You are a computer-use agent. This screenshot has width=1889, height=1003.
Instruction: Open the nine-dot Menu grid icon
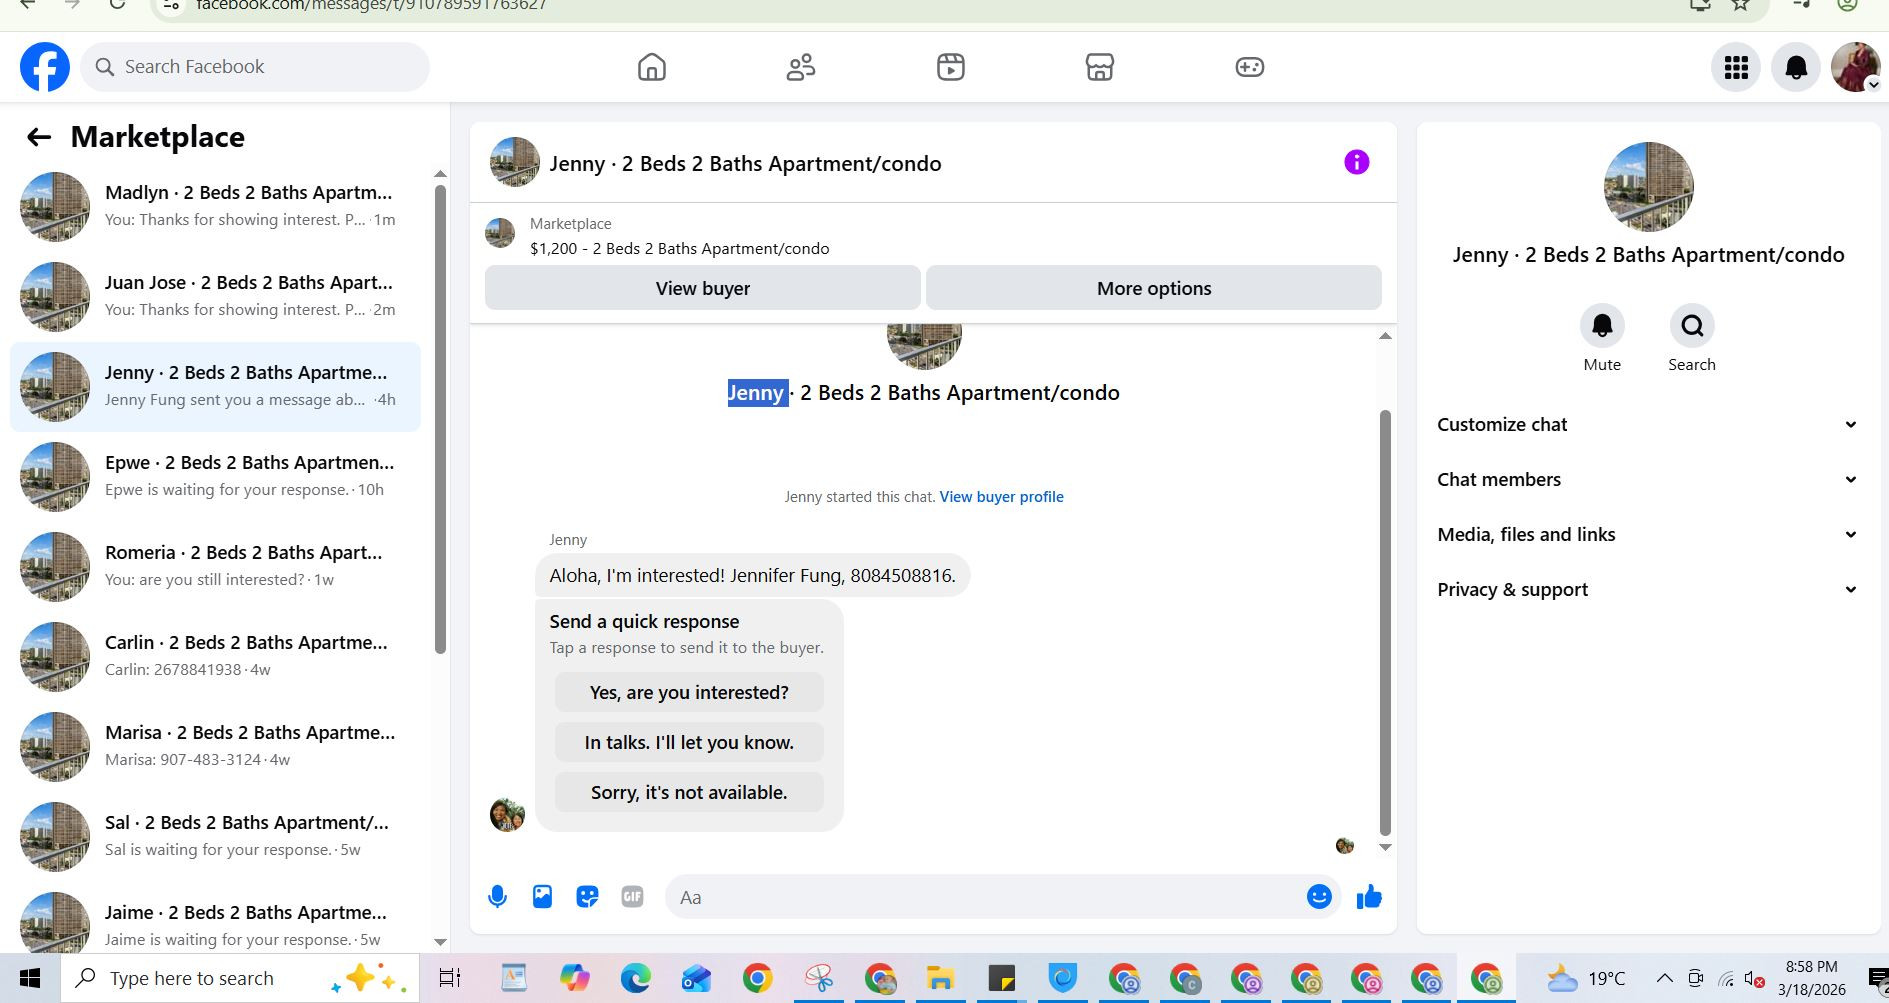click(1736, 67)
